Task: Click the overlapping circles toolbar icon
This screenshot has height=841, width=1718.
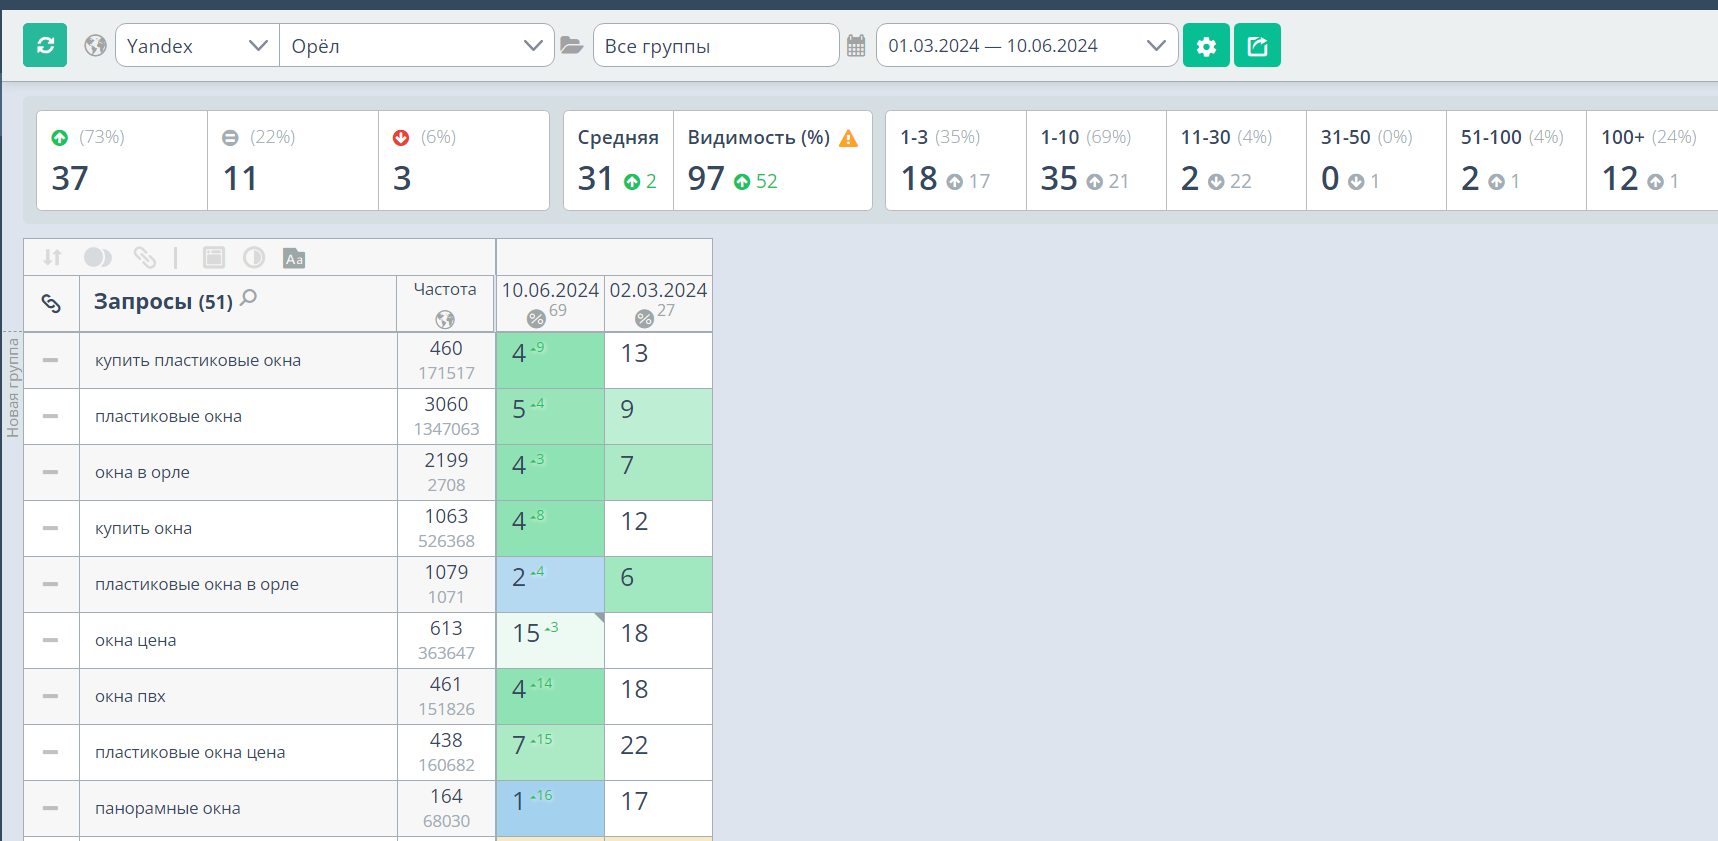Action: (98, 257)
